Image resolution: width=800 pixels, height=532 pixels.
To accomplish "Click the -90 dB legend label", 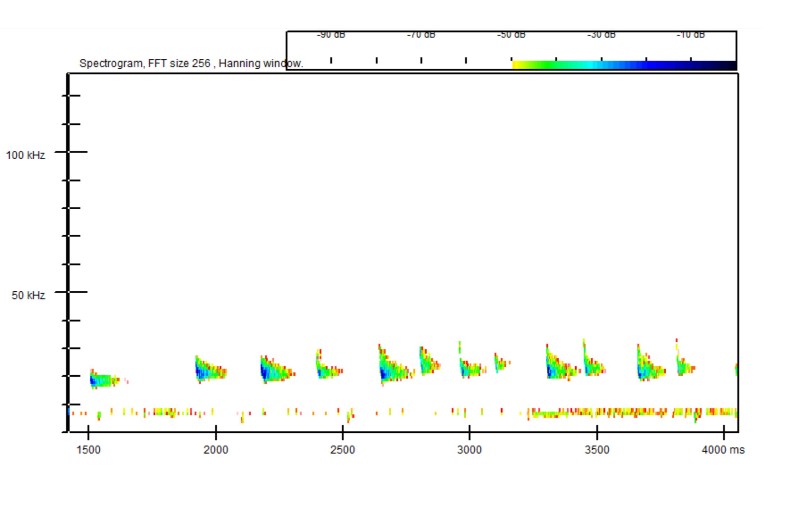I will click(x=331, y=35).
